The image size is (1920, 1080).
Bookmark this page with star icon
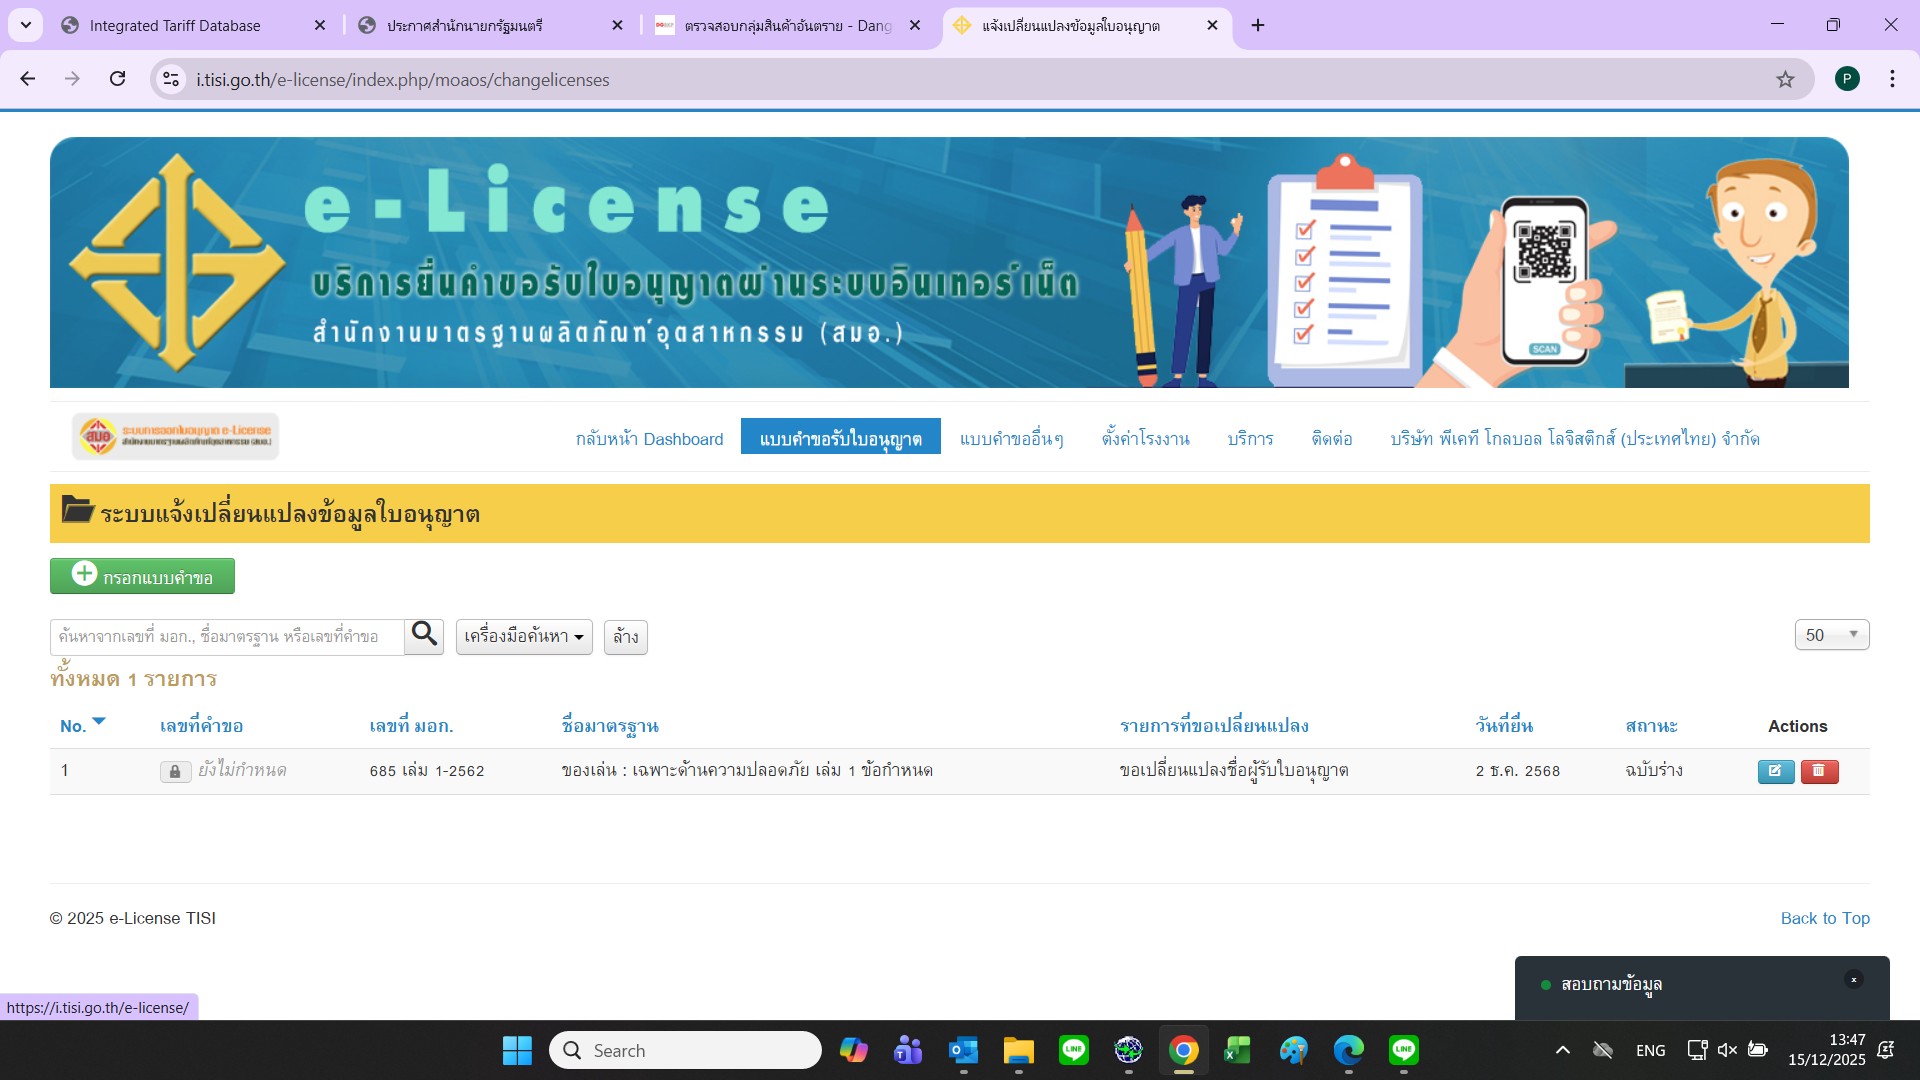[1785, 79]
